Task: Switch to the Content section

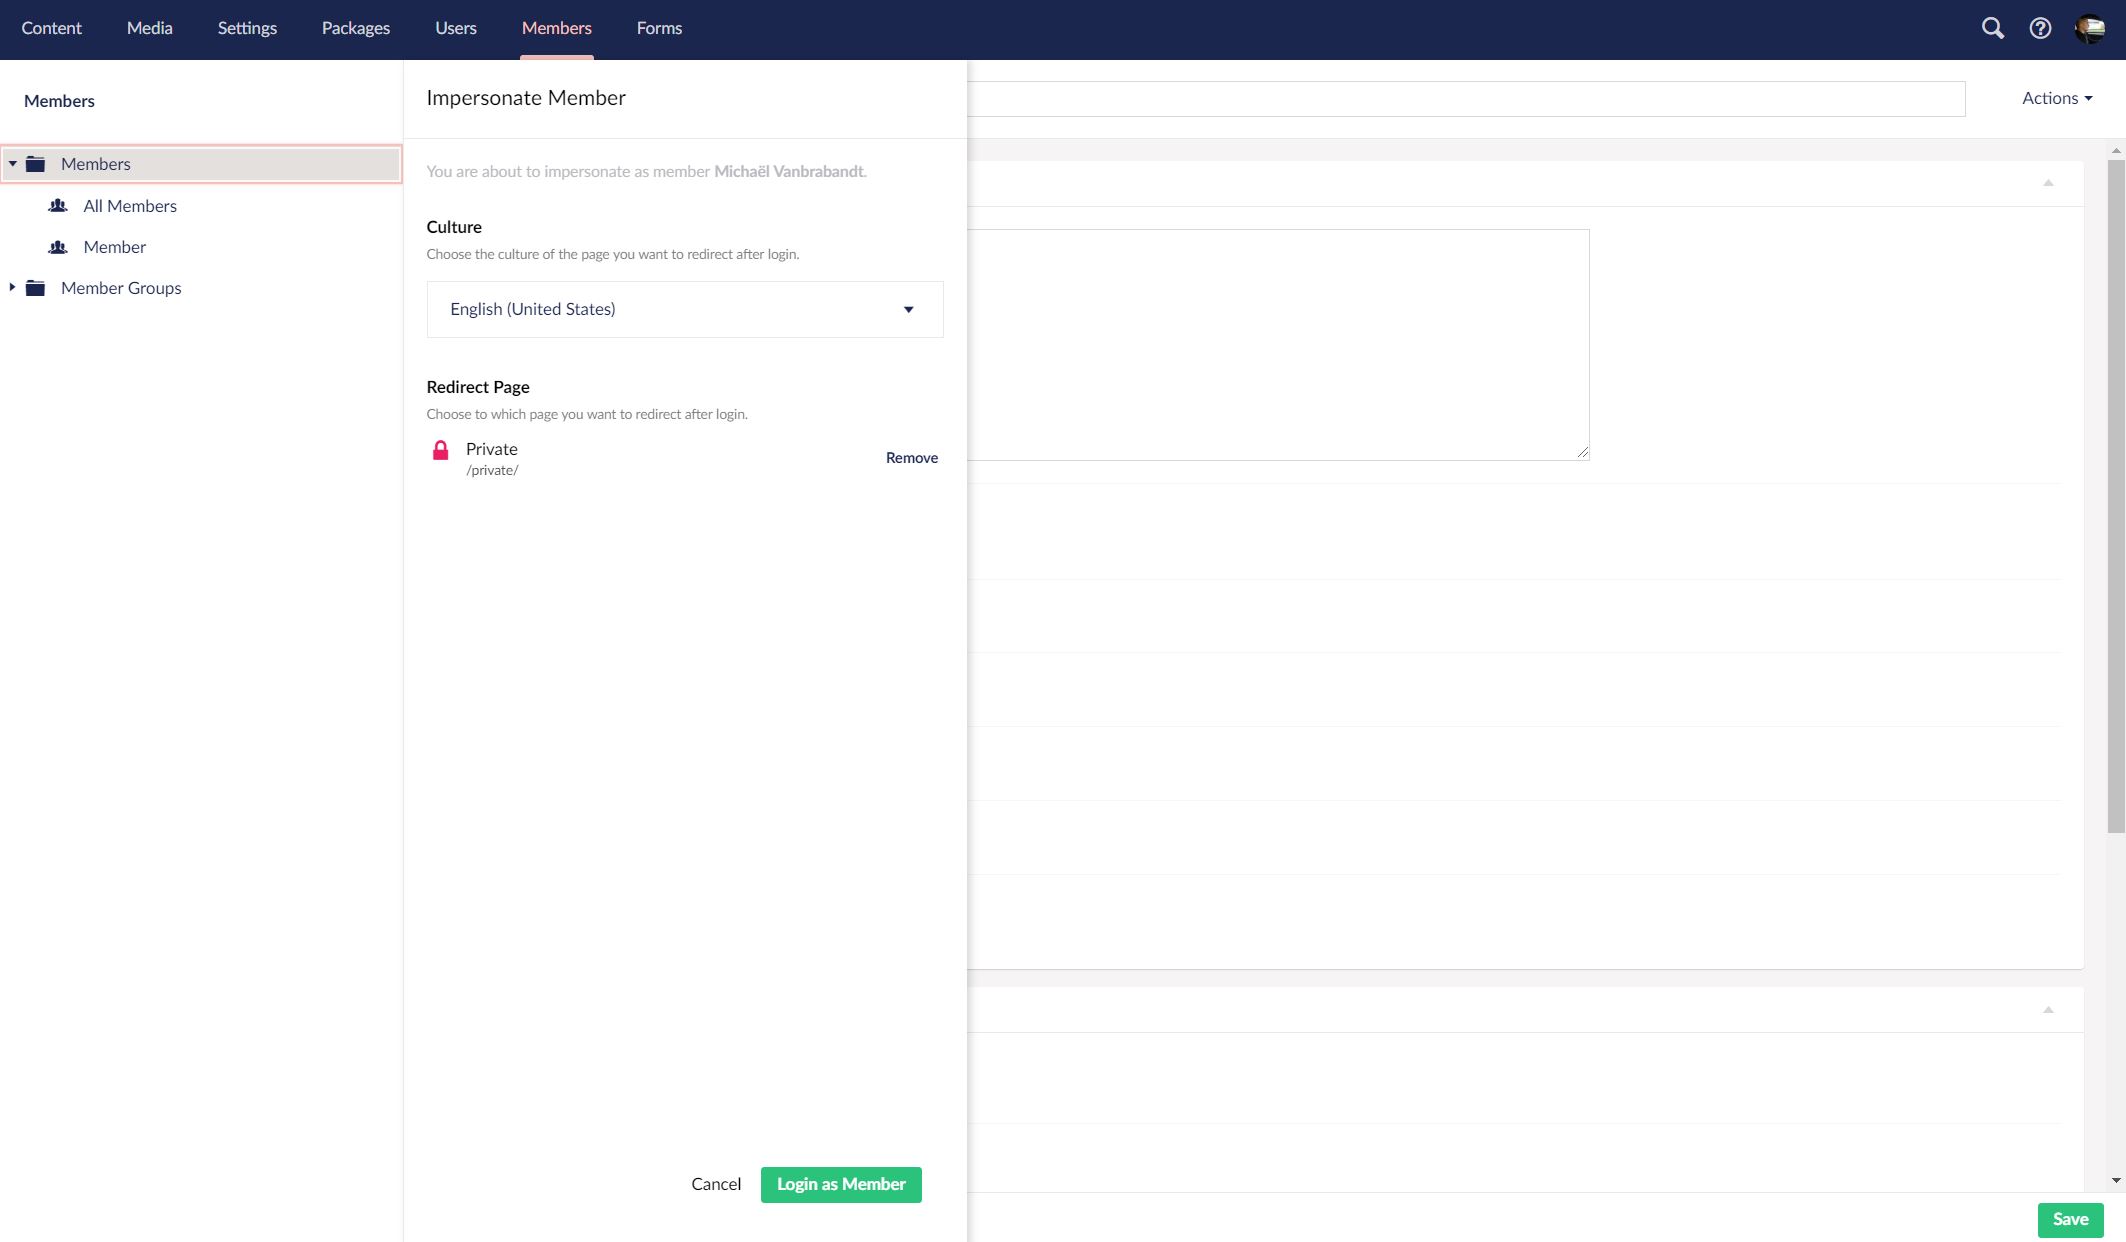Action: 51,28
